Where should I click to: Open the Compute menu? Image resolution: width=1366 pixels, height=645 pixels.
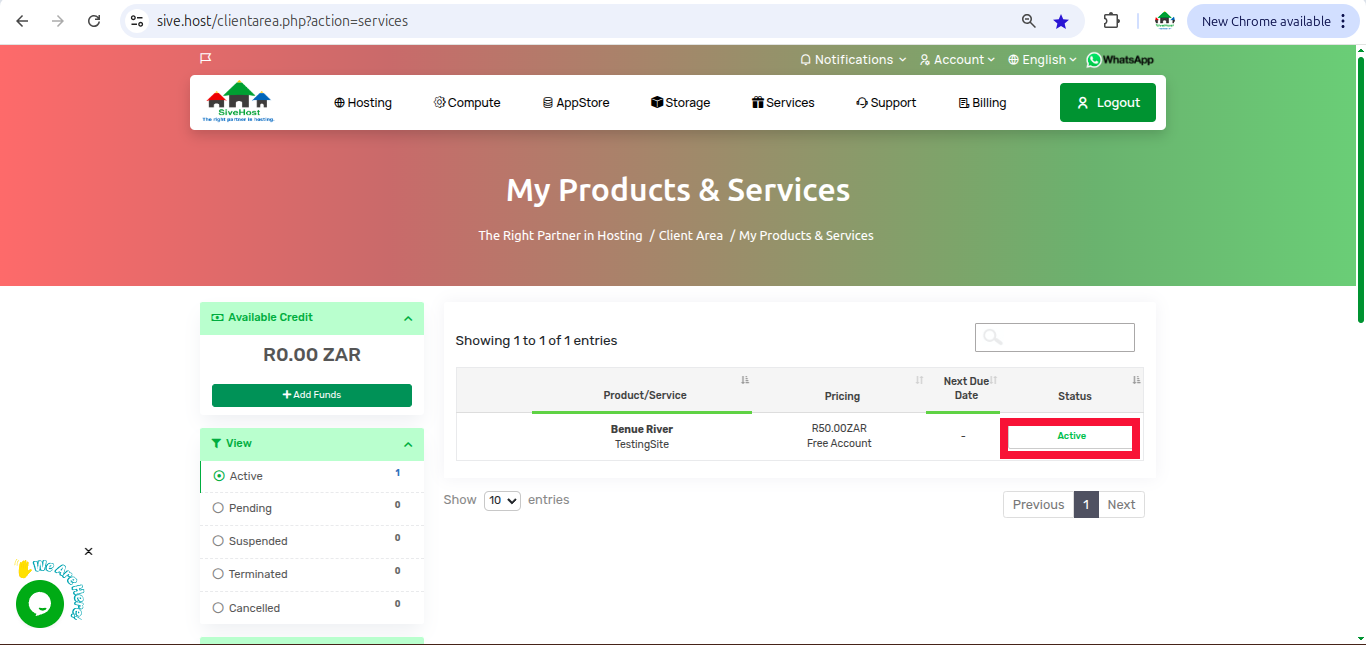click(467, 102)
